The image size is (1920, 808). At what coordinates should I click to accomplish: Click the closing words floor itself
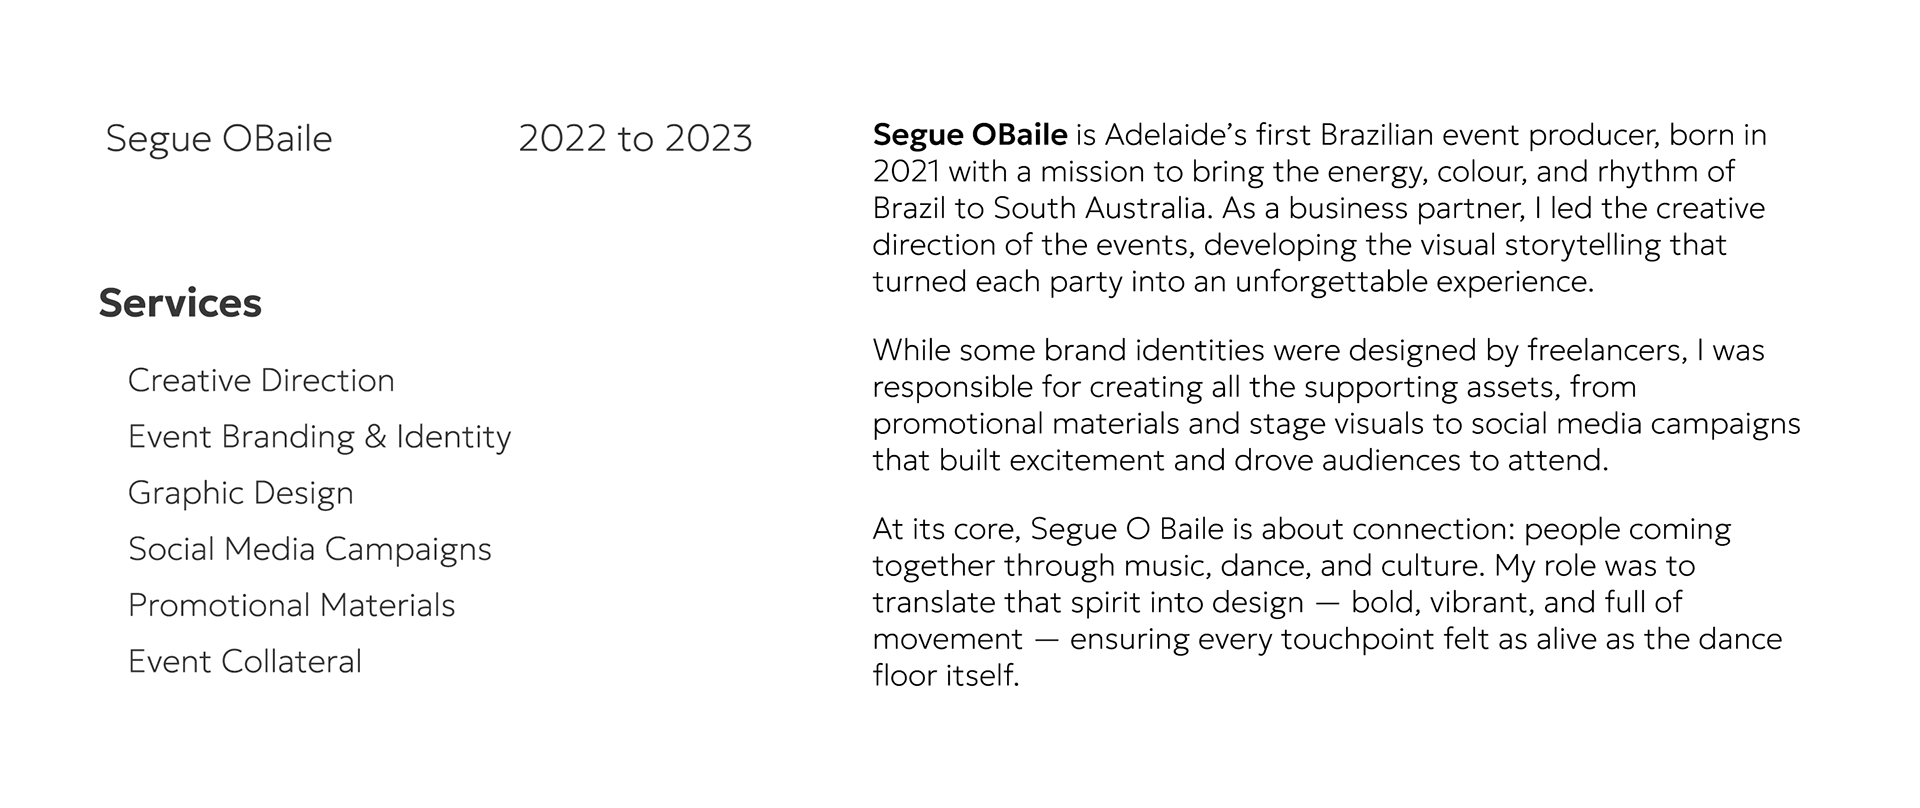945,676
